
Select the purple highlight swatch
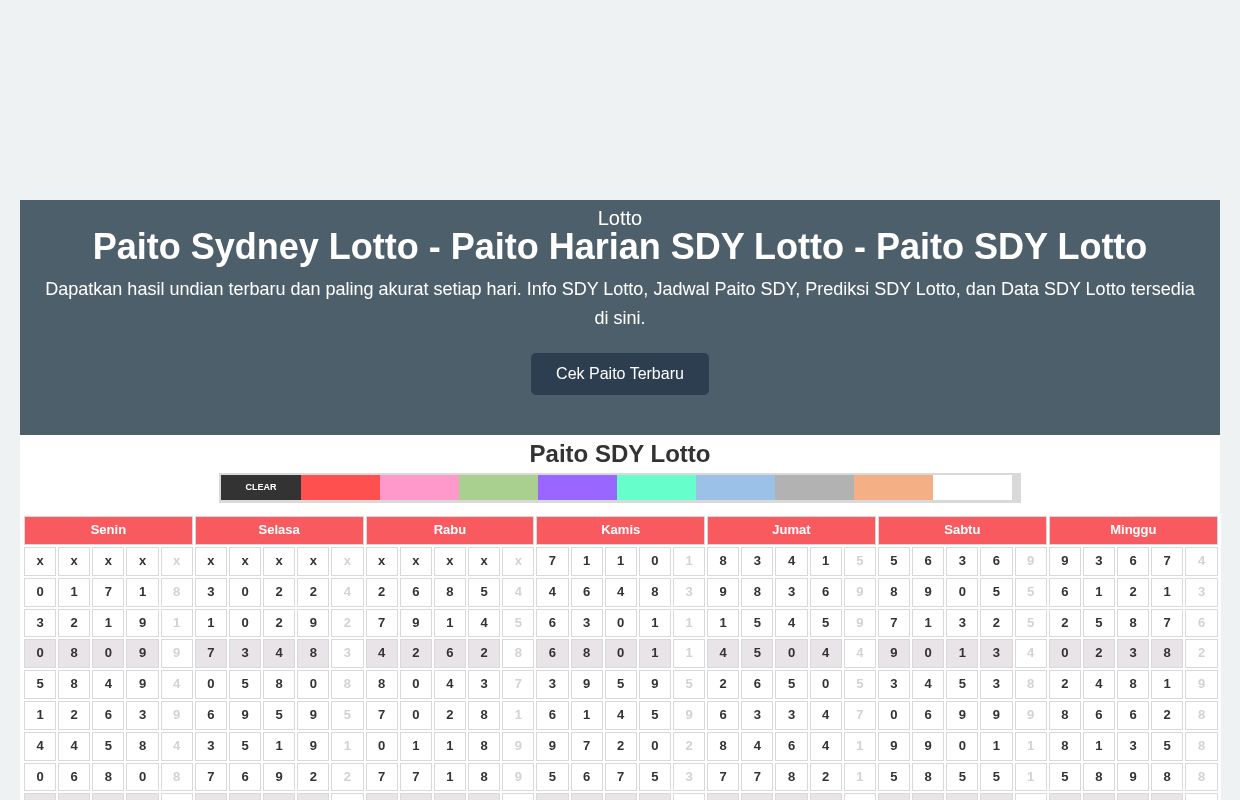[x=577, y=487]
